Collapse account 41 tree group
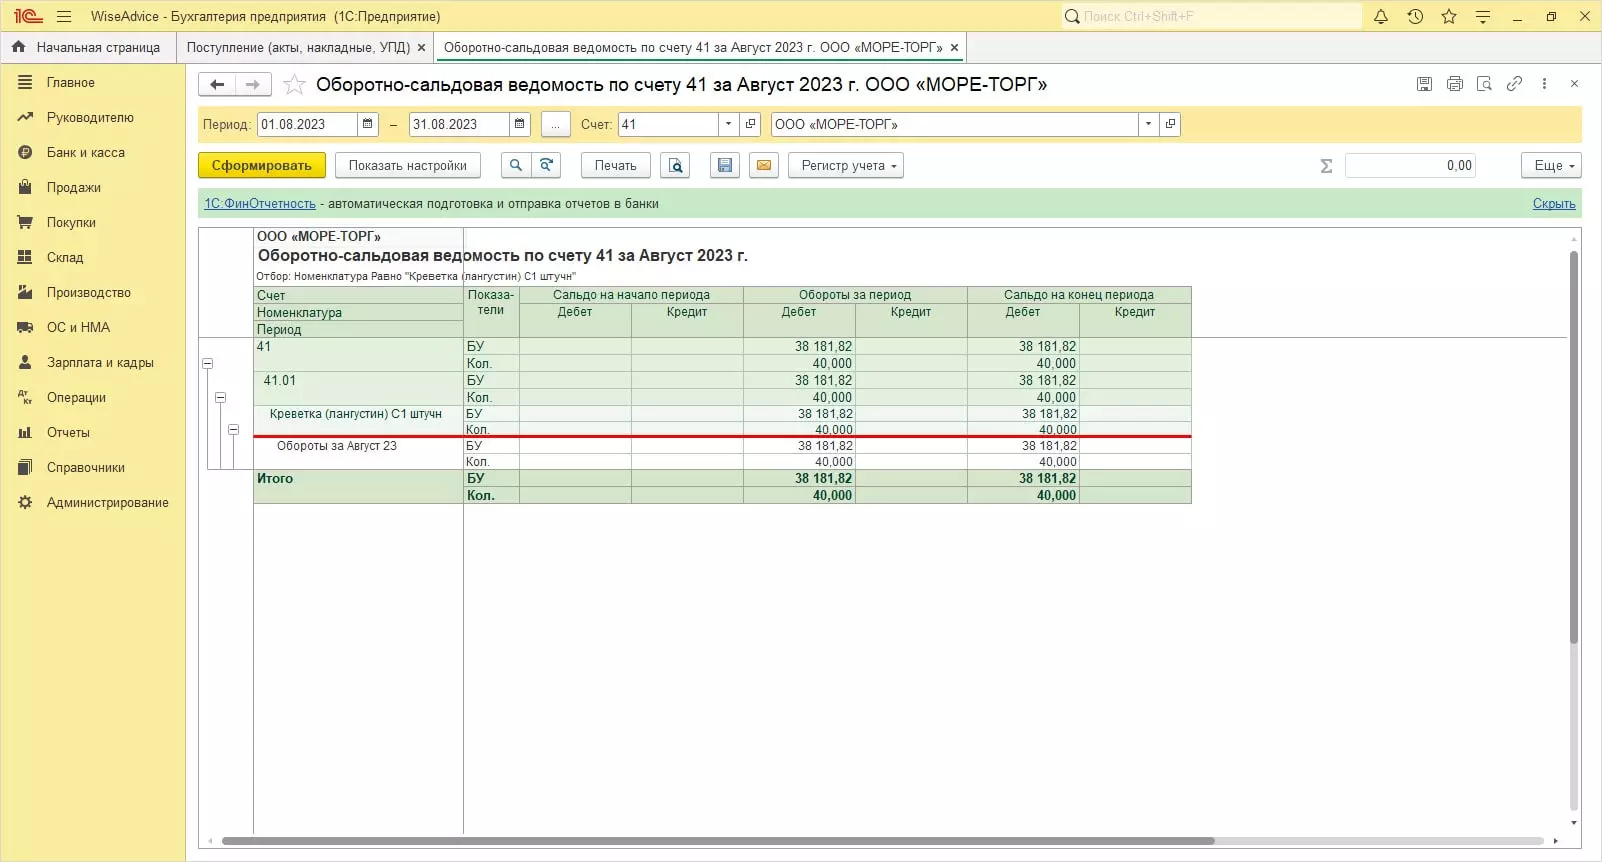This screenshot has height=862, width=1602. point(208,364)
